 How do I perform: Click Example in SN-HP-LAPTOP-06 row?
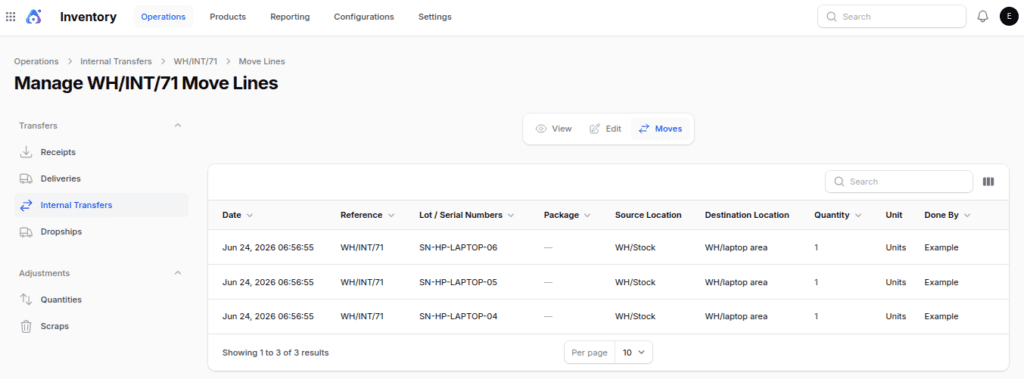pos(941,248)
